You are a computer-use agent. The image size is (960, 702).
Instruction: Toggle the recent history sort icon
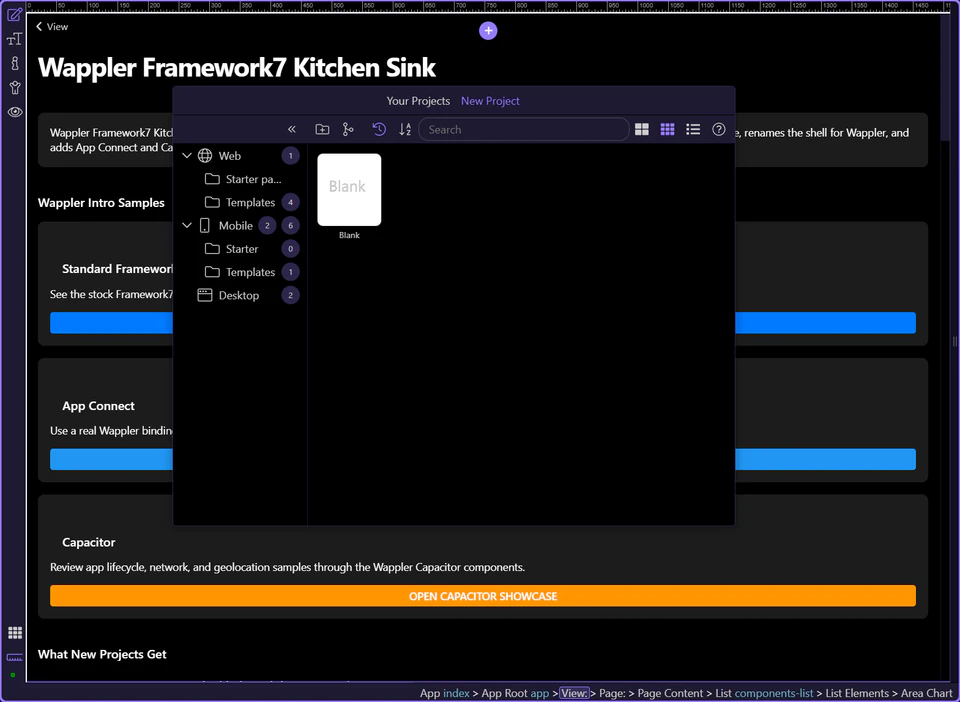pos(379,129)
